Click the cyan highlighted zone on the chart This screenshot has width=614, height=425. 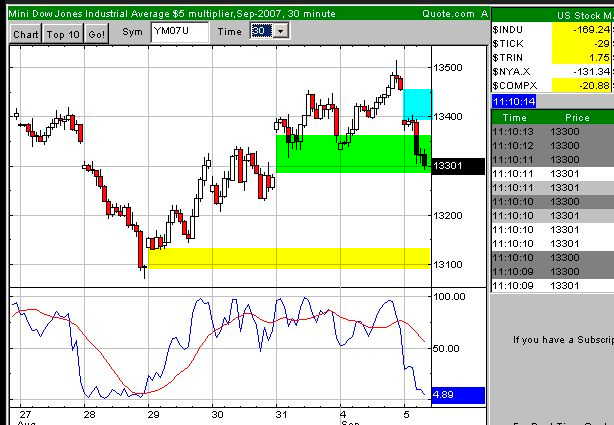pyautogui.click(x=417, y=103)
